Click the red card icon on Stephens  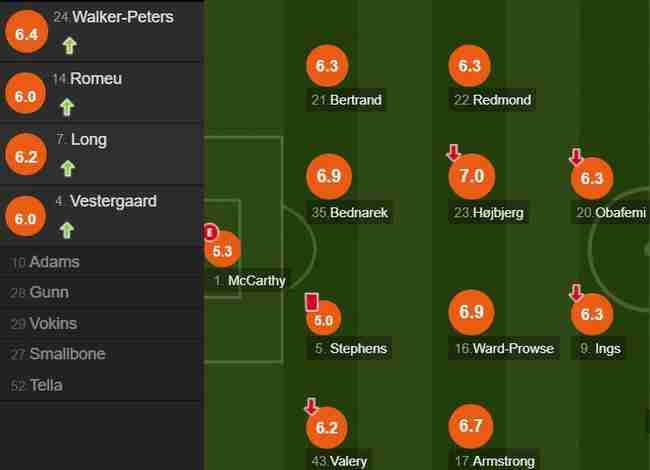pyautogui.click(x=312, y=302)
